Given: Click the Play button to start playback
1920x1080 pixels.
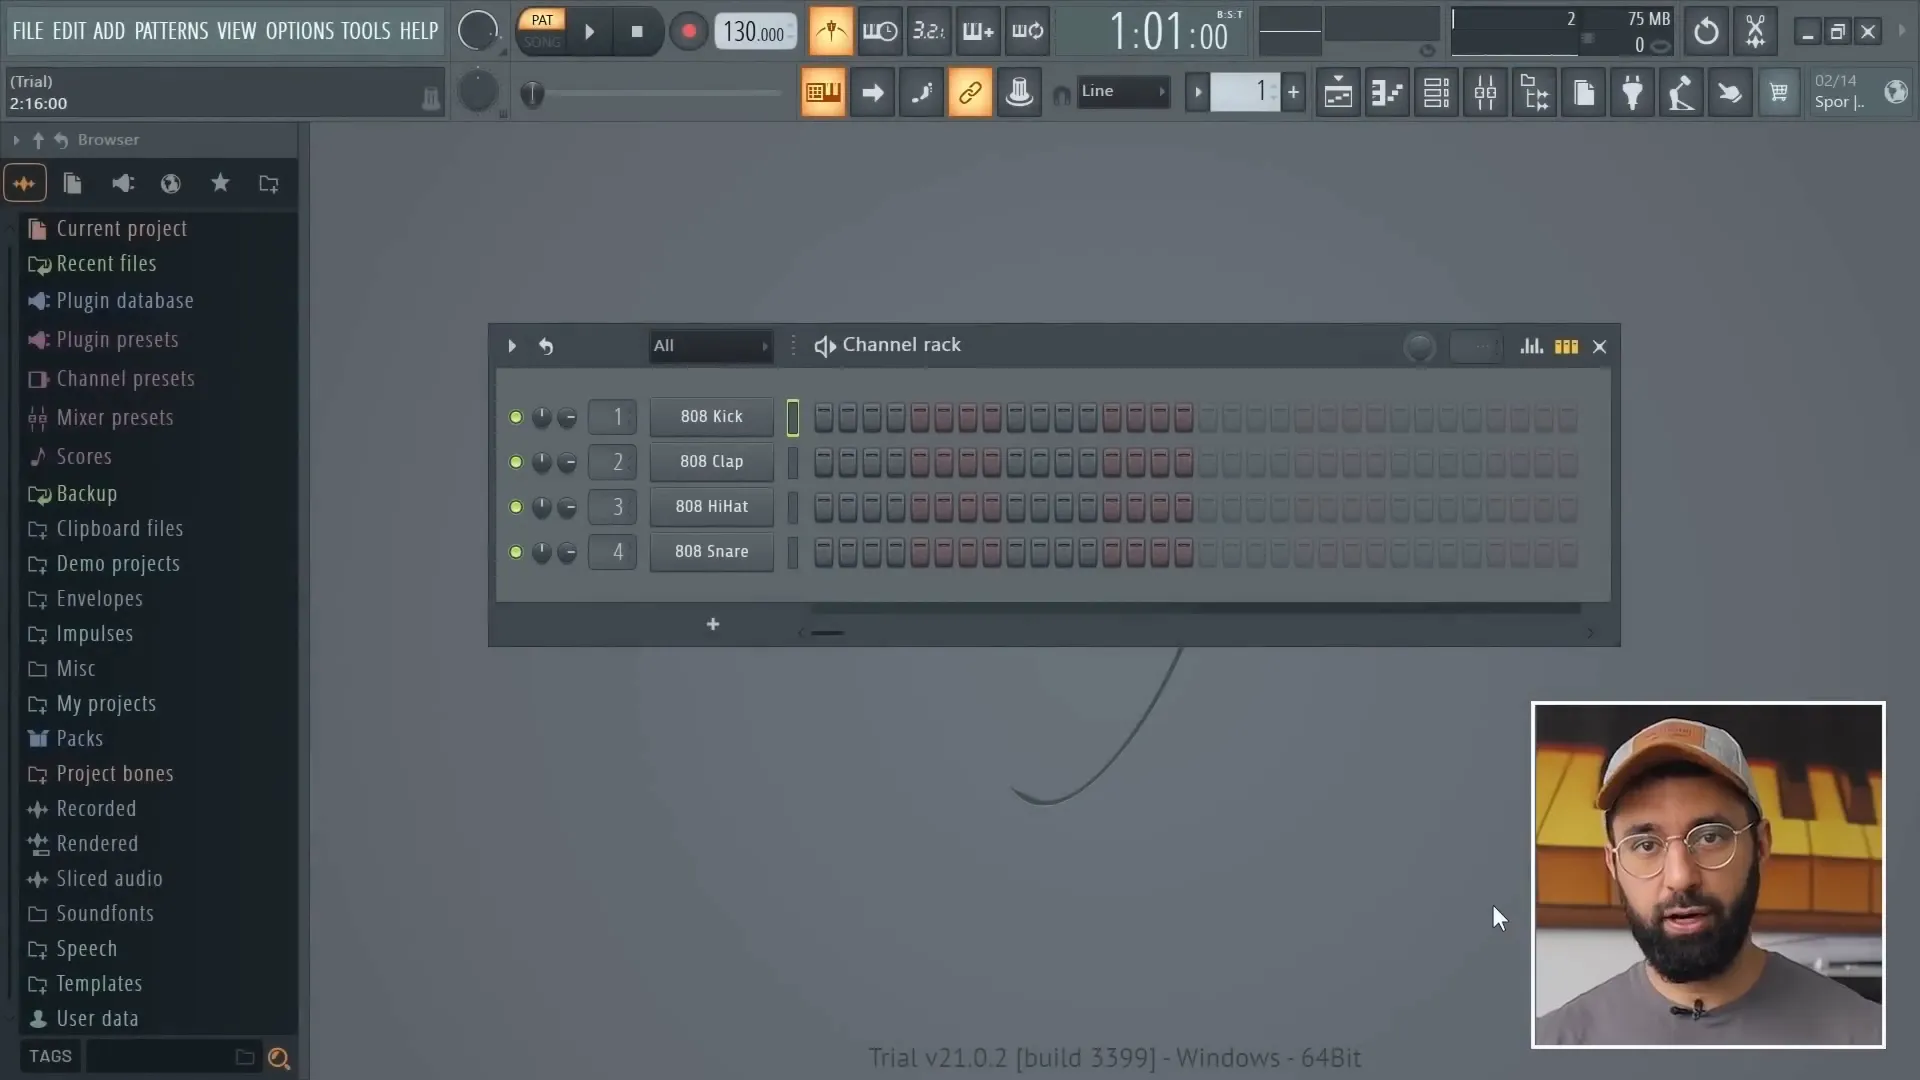Looking at the screenshot, I should click(589, 30).
